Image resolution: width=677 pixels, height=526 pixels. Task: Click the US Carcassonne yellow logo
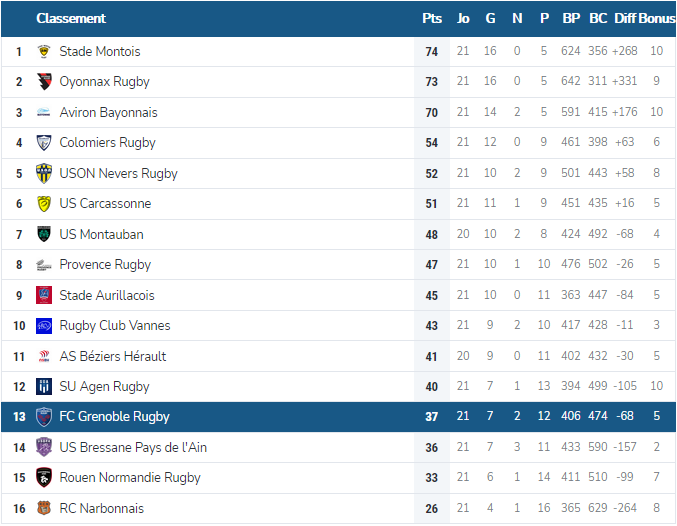44,204
